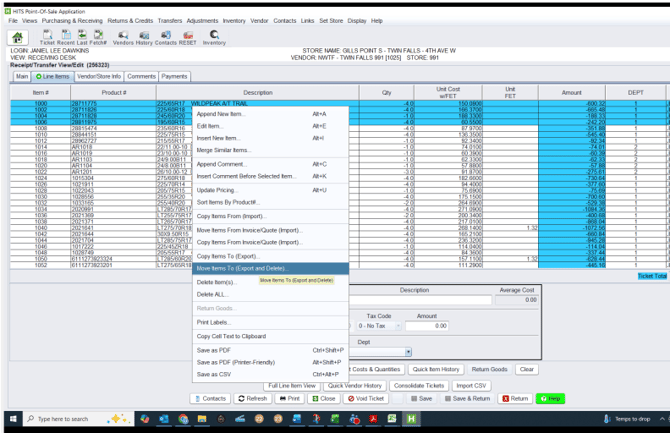Click the RESET toolbar icon
The image size is (670, 433).
pyautogui.click(x=188, y=37)
